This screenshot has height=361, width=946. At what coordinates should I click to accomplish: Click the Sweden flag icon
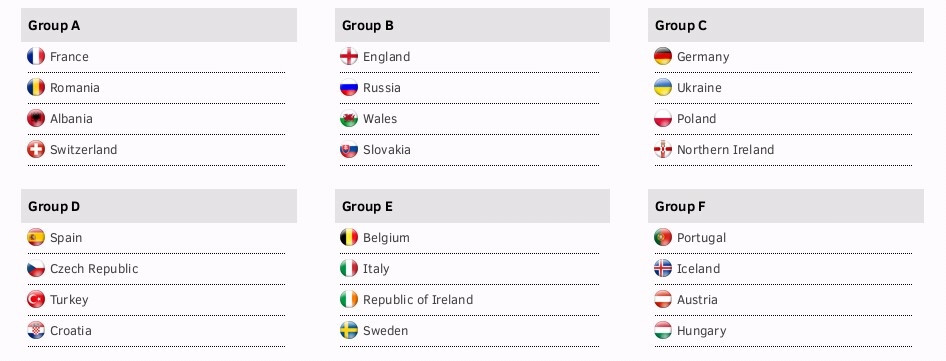tap(349, 330)
